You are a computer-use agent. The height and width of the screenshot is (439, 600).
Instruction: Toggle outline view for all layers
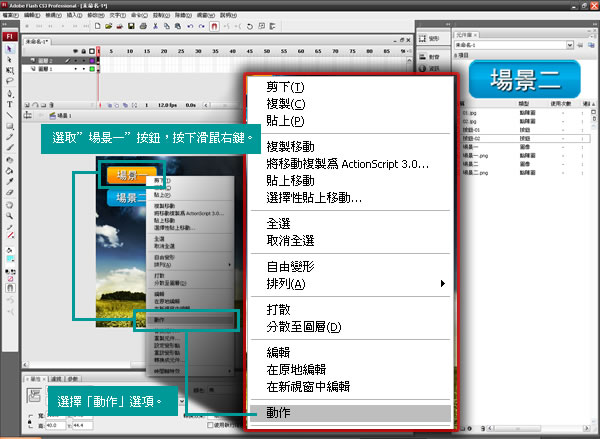pos(92,51)
